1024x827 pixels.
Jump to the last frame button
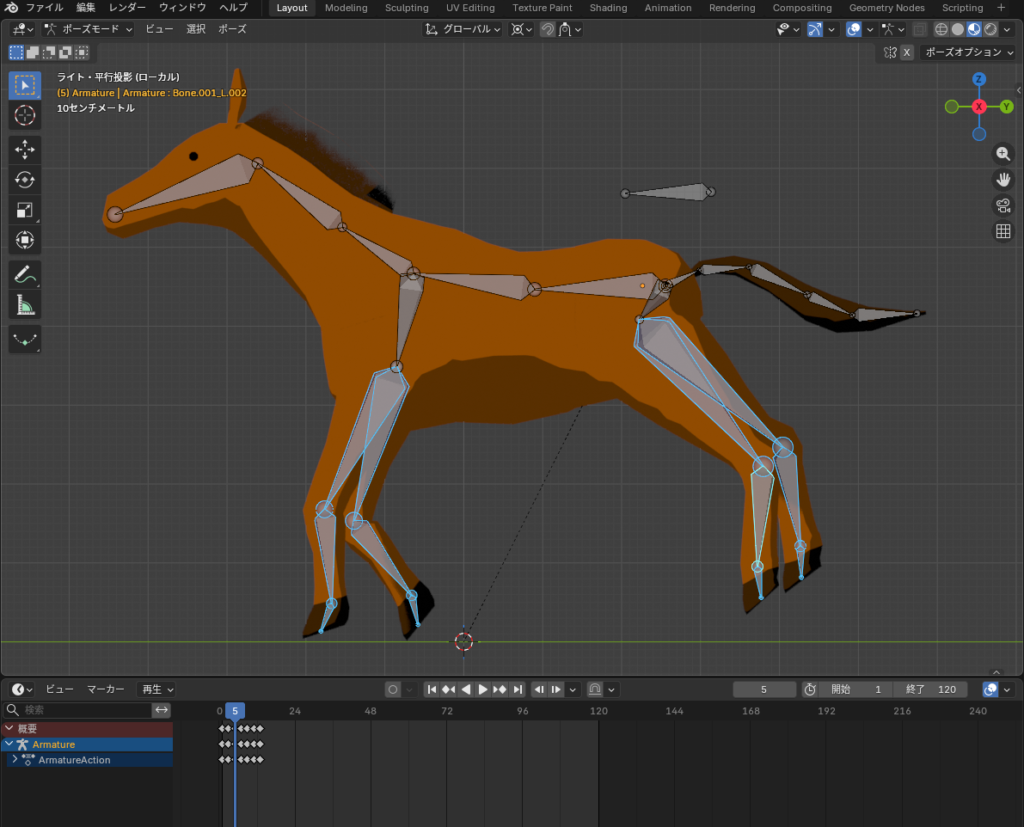[518, 689]
